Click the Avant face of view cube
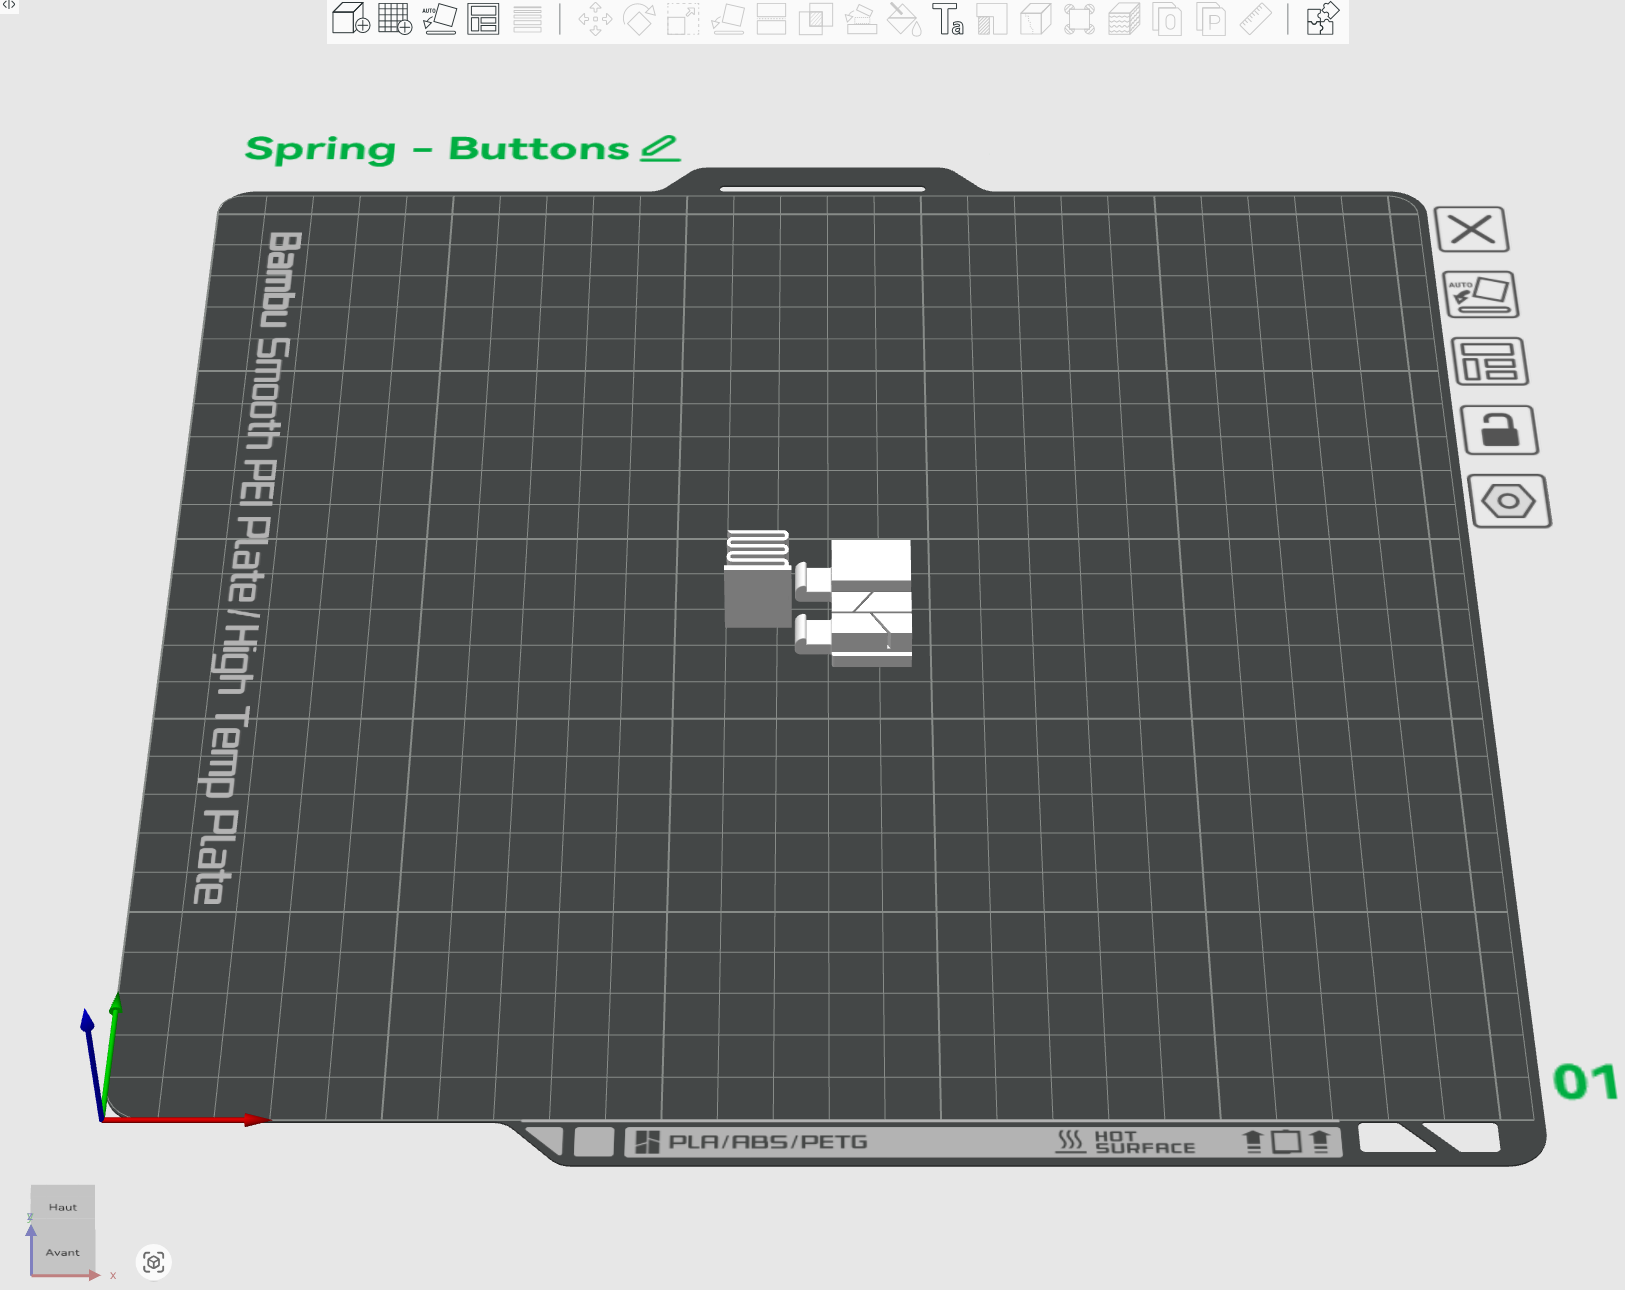This screenshot has height=1290, width=1625. click(63, 1252)
